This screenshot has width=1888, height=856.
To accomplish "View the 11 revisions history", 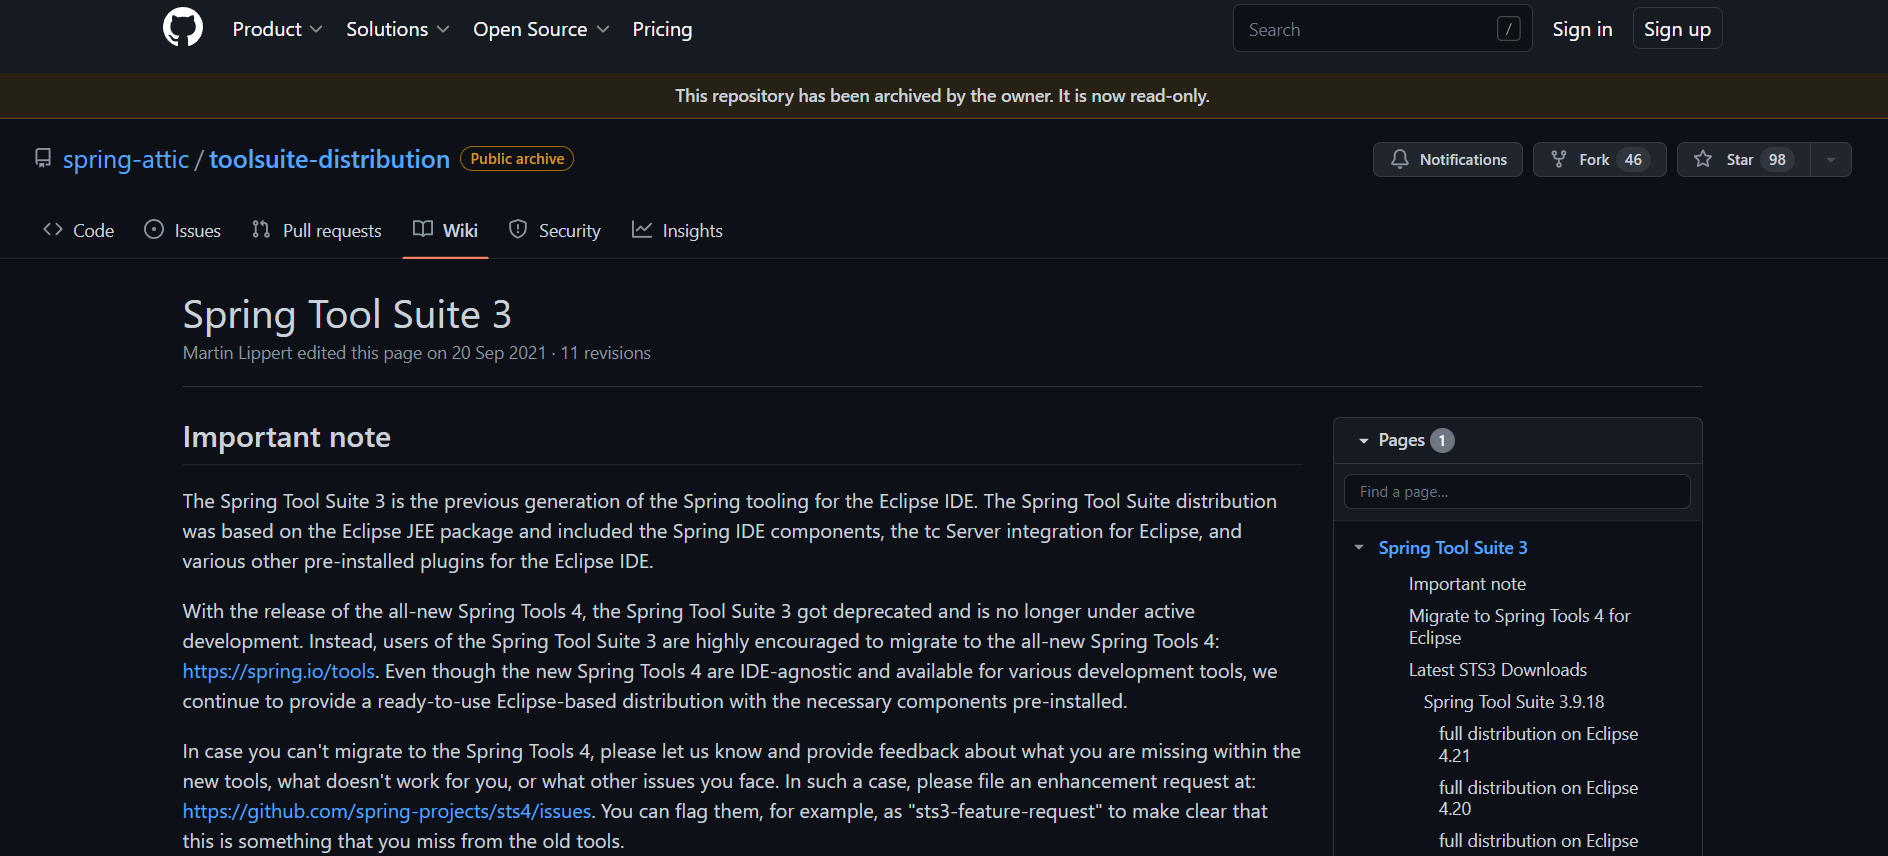I will tap(606, 353).
